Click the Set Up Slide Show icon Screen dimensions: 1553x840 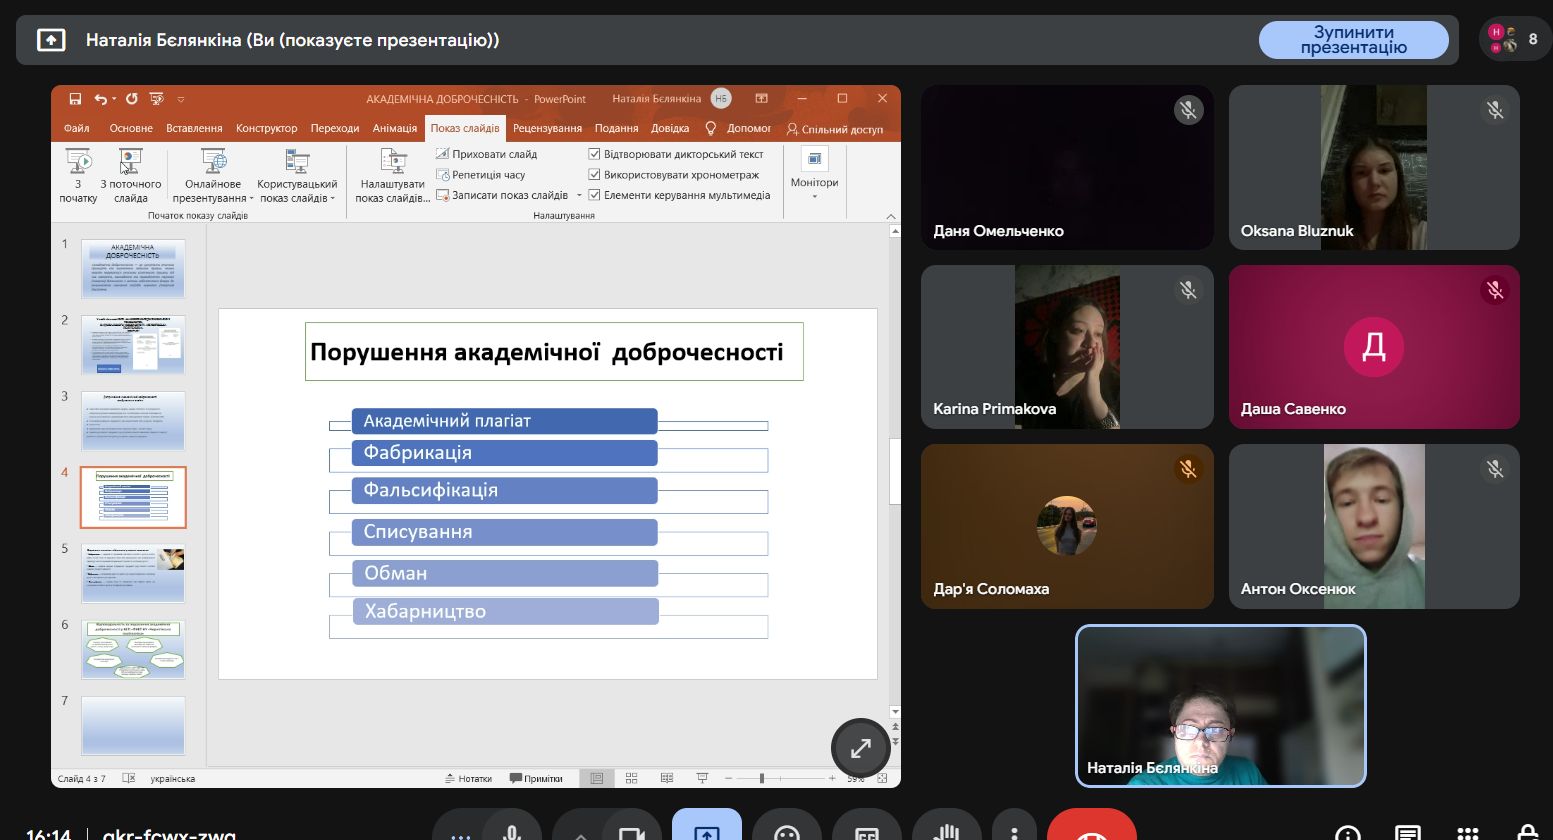pos(393,162)
